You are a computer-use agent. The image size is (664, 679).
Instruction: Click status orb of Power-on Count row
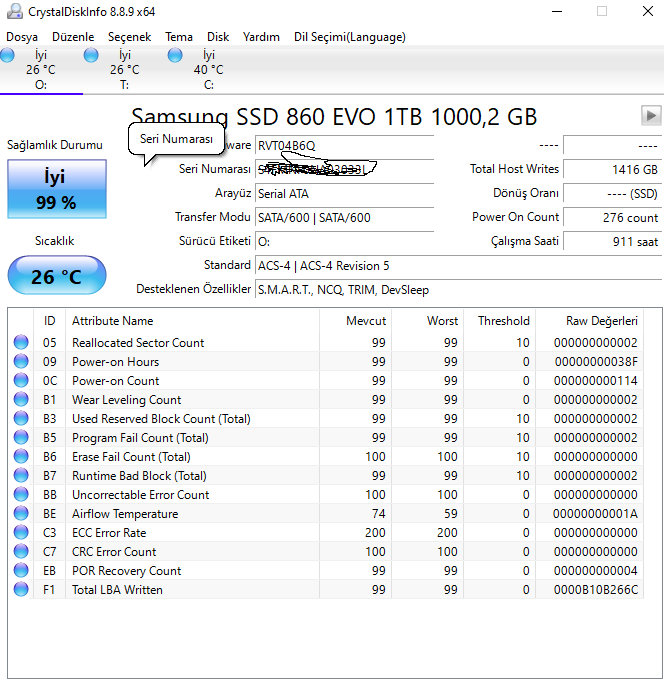21,380
